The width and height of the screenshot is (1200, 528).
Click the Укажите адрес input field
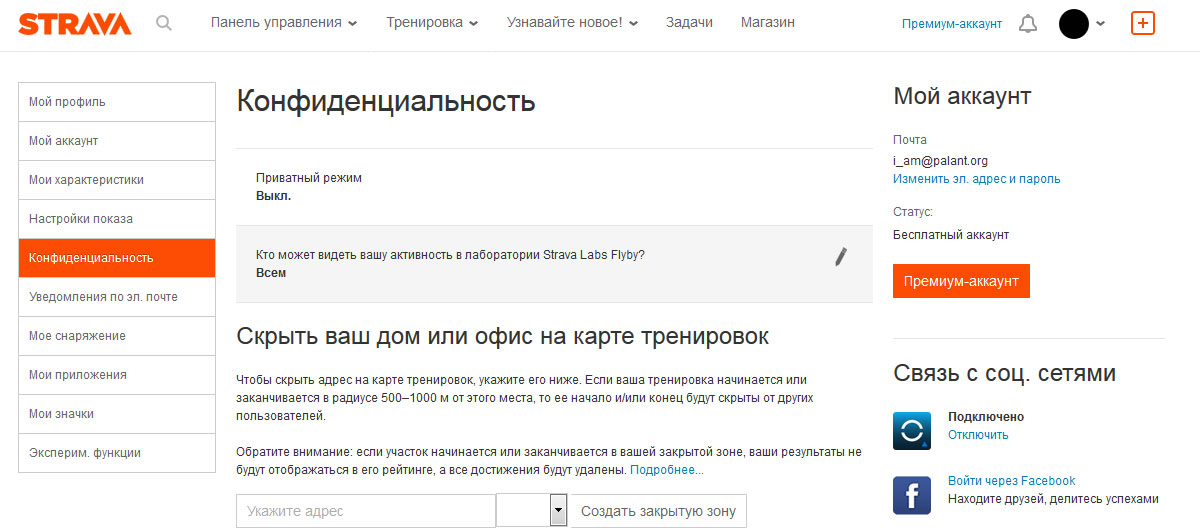point(366,511)
